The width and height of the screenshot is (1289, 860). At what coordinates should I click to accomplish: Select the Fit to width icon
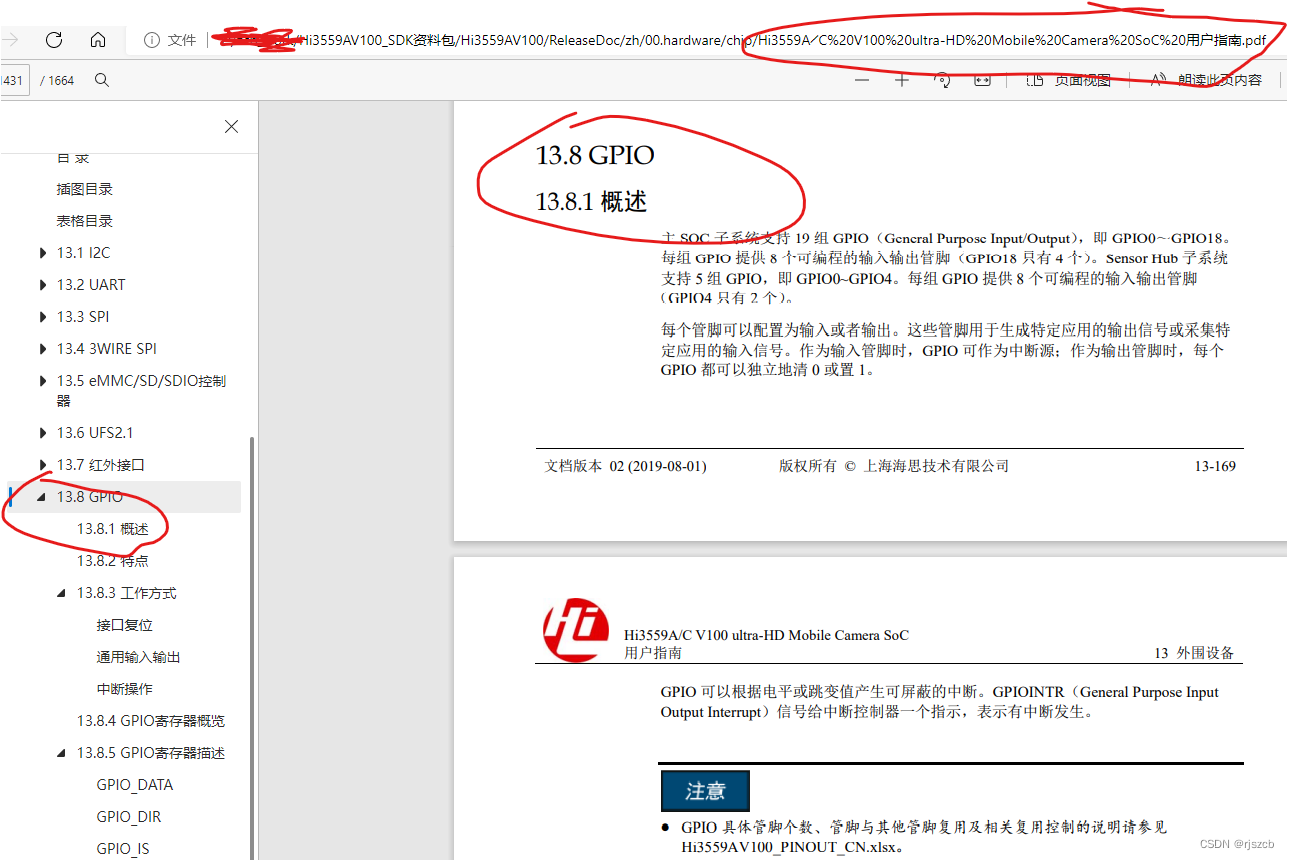981,80
